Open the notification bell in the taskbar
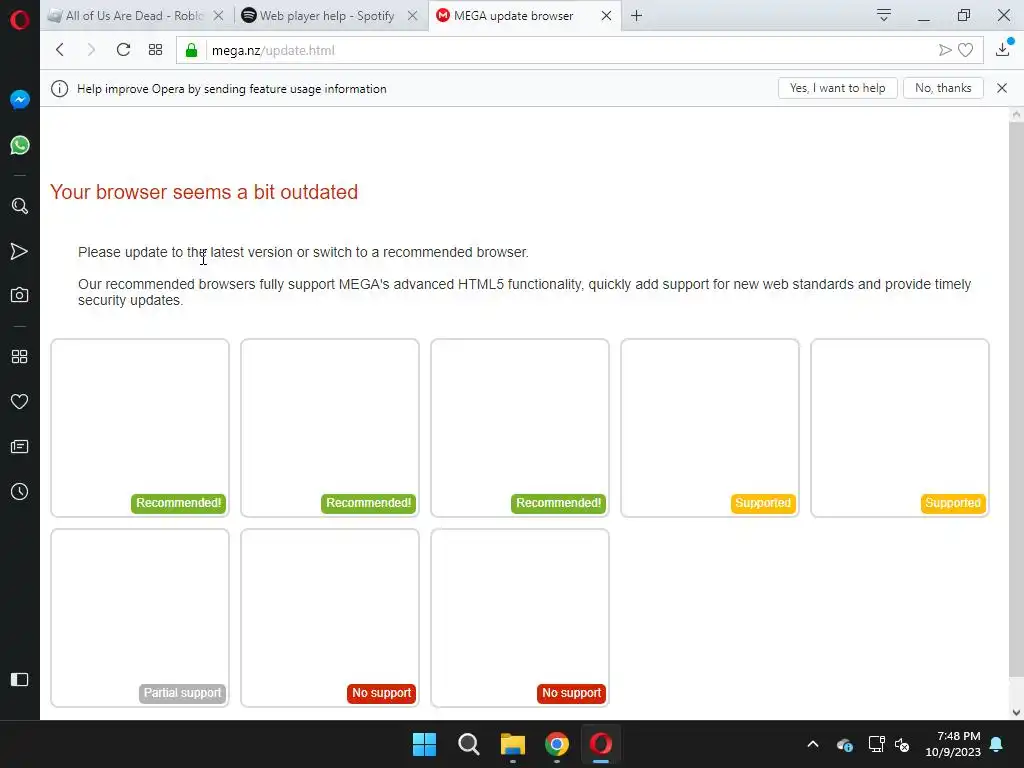 coord(997,744)
